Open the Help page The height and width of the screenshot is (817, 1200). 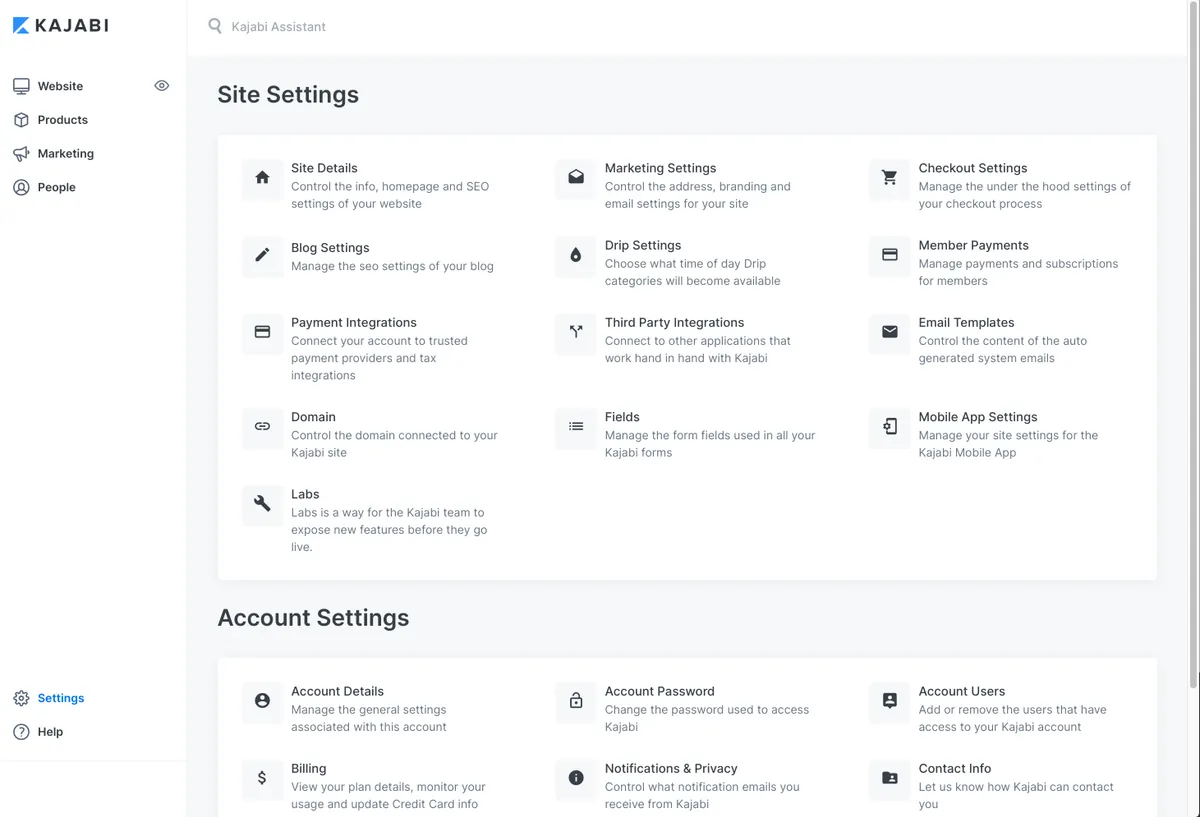click(47, 731)
